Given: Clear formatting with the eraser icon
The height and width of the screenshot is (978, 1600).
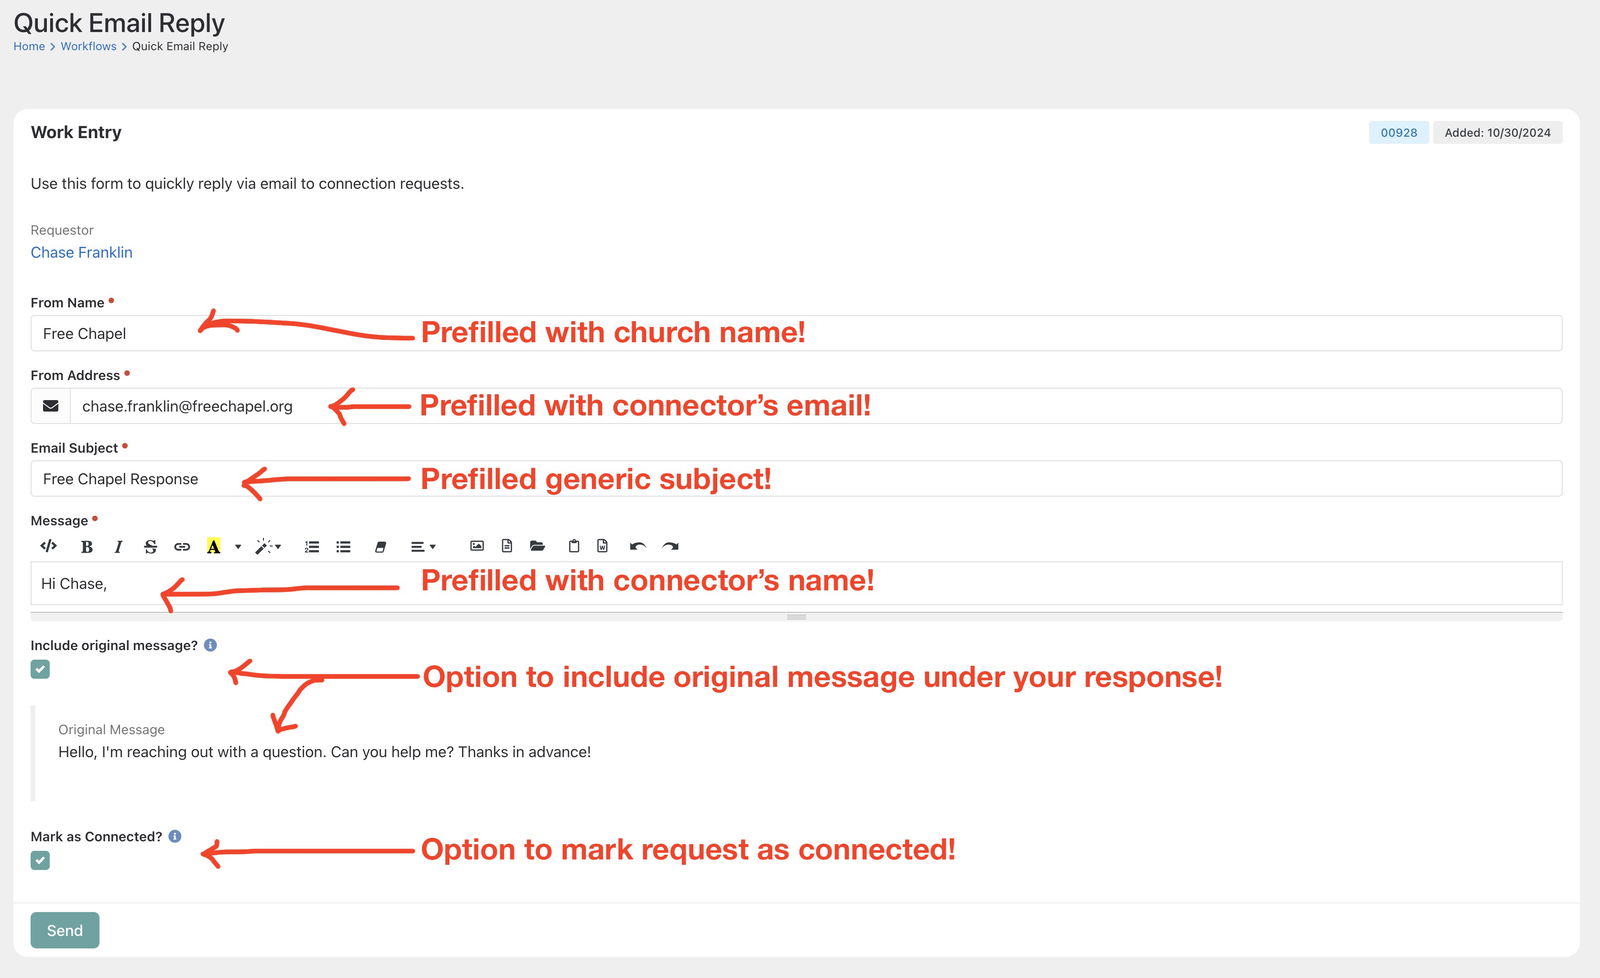Looking at the screenshot, I should tap(380, 546).
